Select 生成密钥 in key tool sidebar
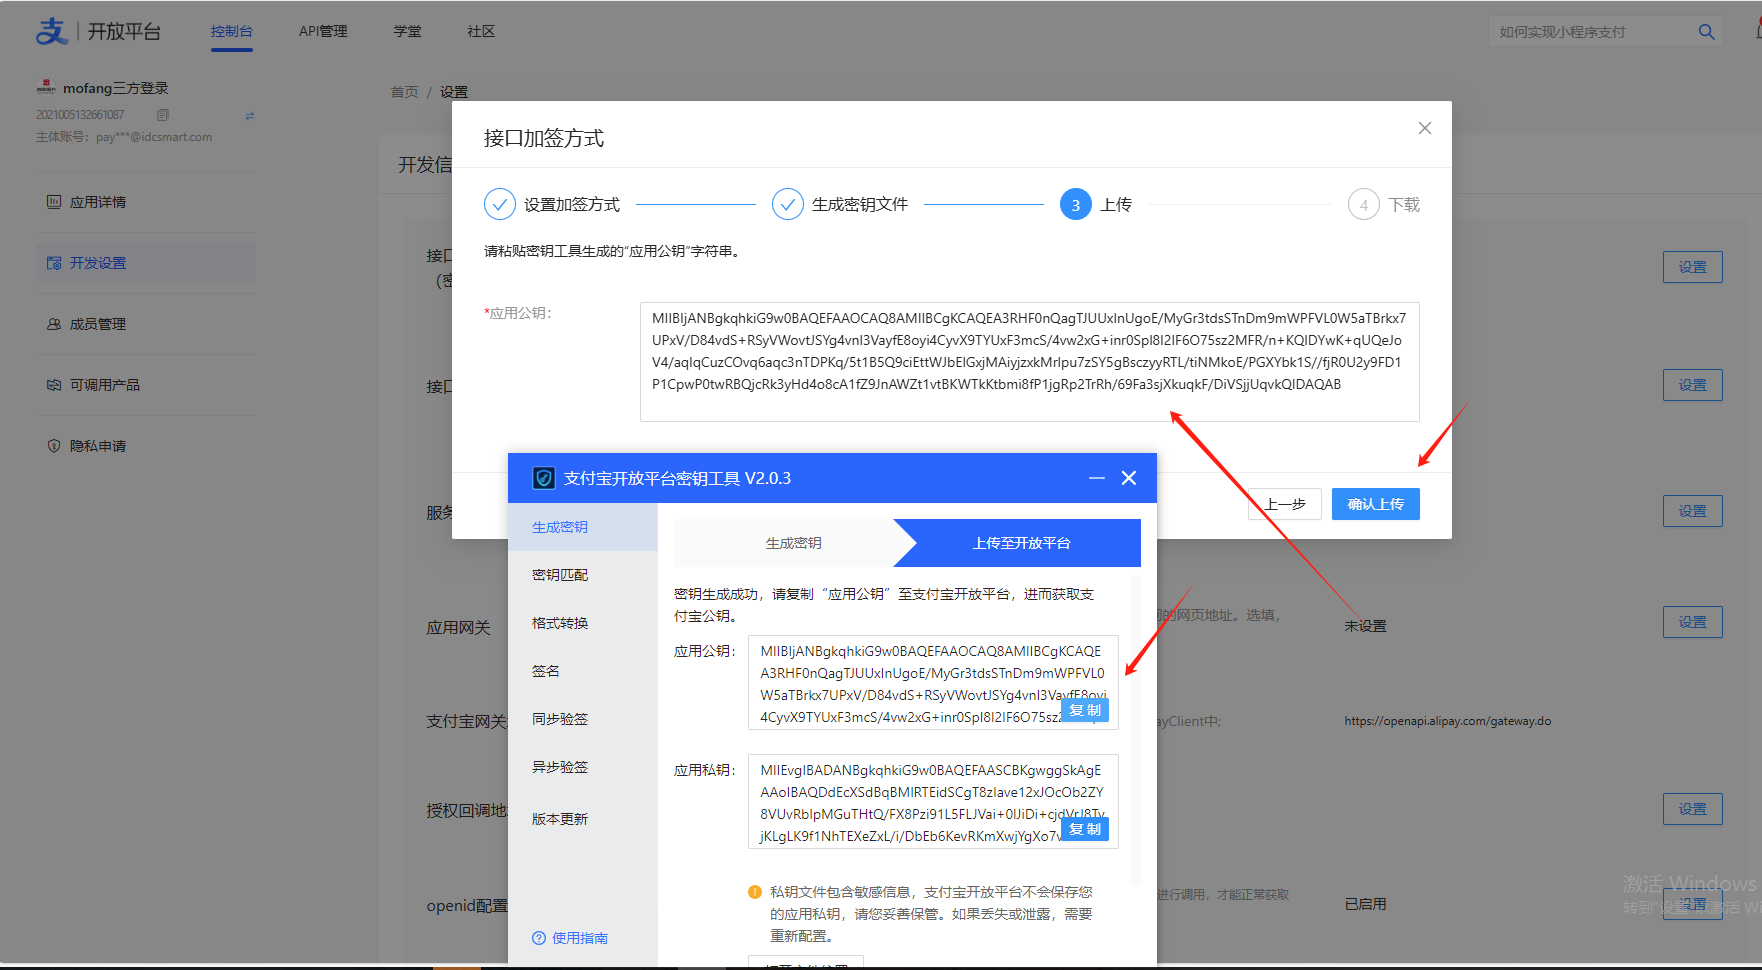 [x=583, y=527]
